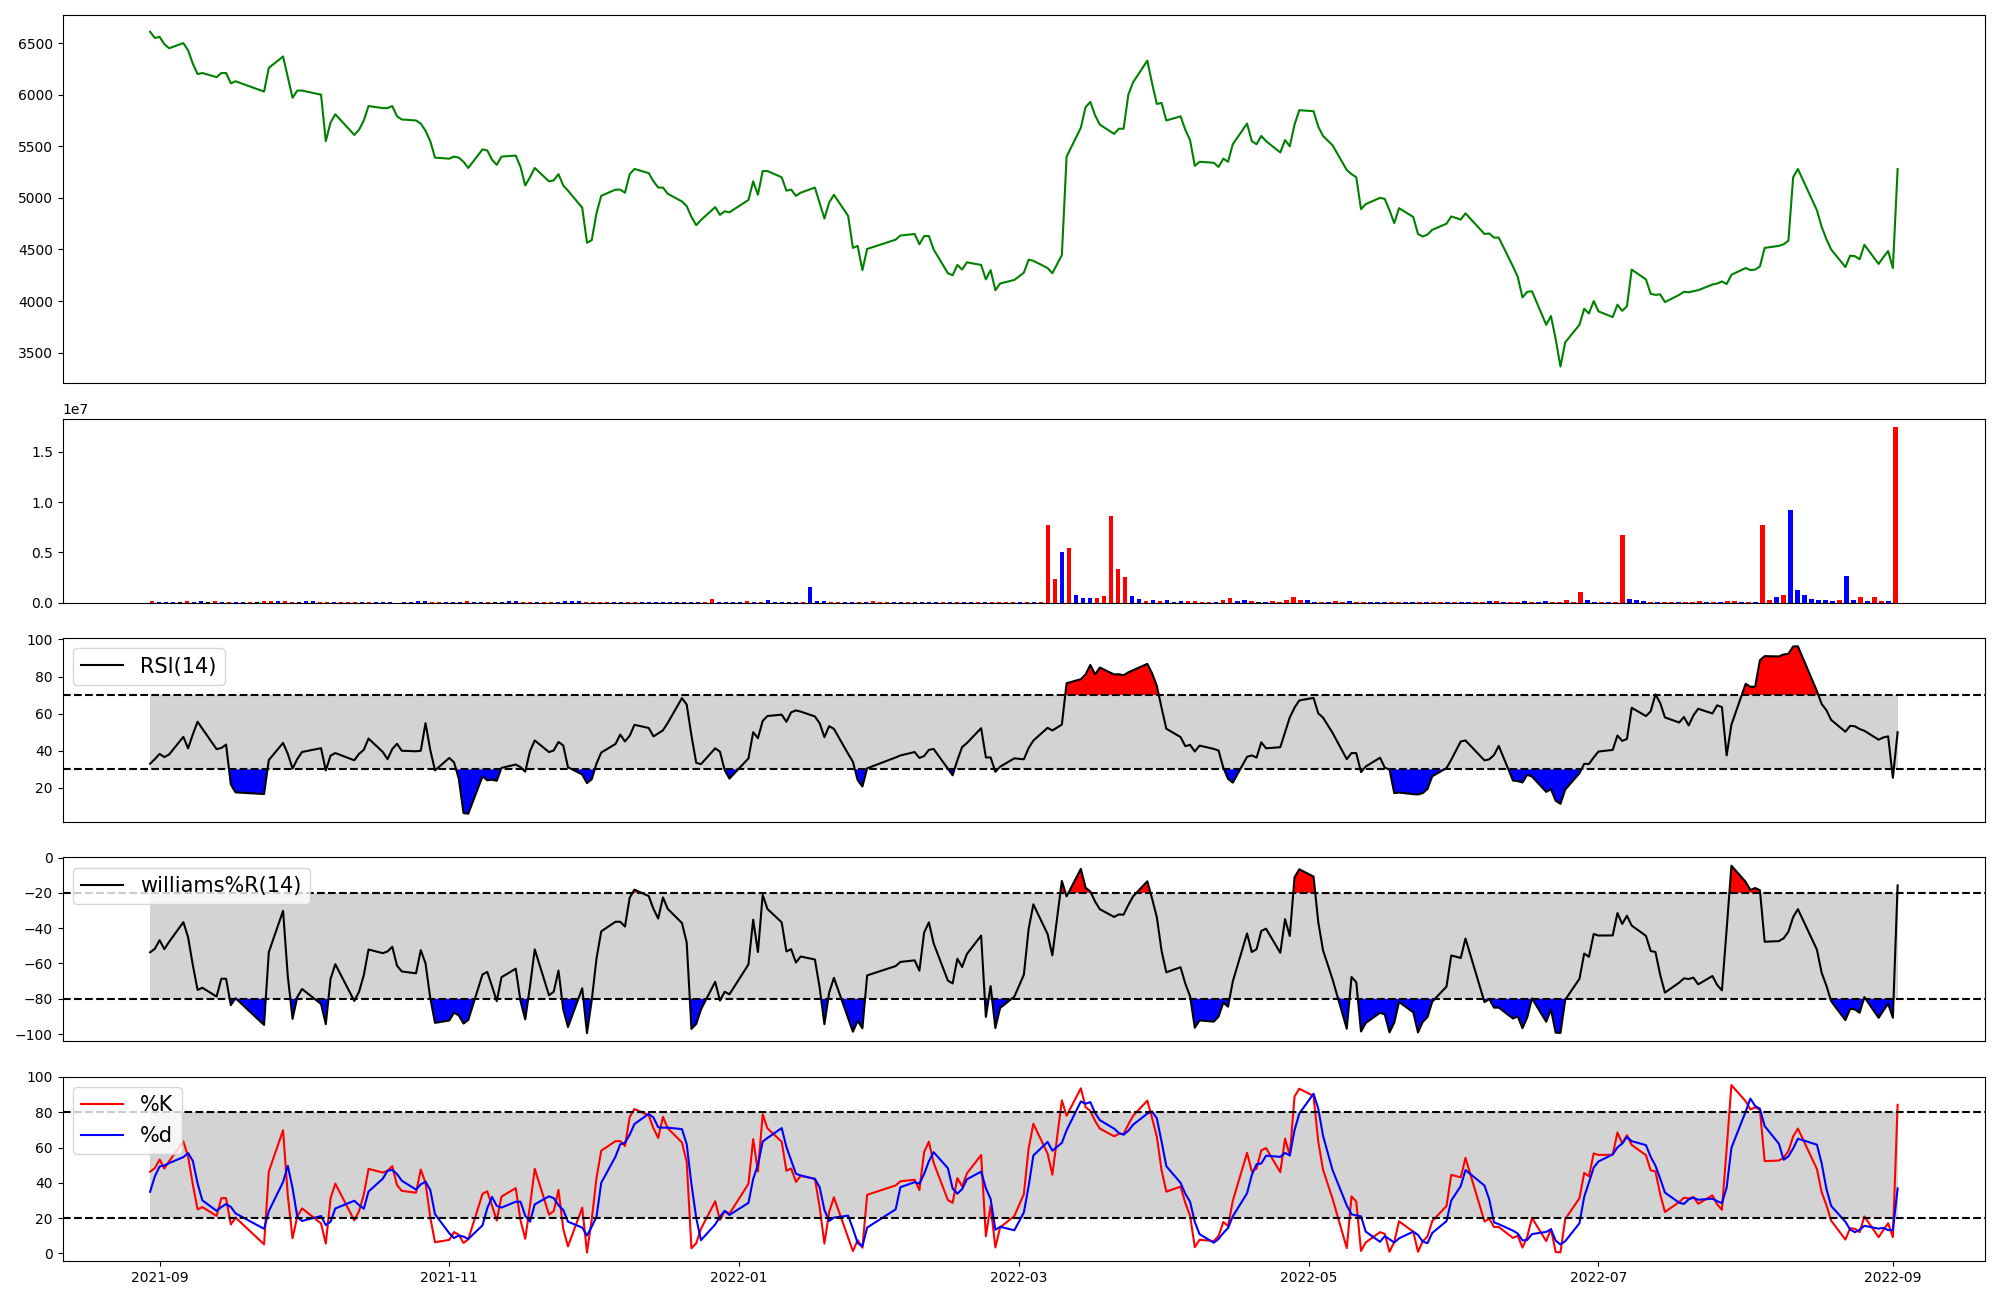The width and height of the screenshot is (2000, 1300).
Task: Click the %K legend text
Action: [x=156, y=1104]
